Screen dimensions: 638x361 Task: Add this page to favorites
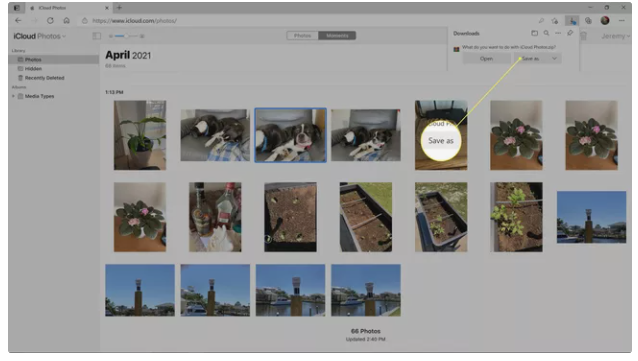(555, 21)
